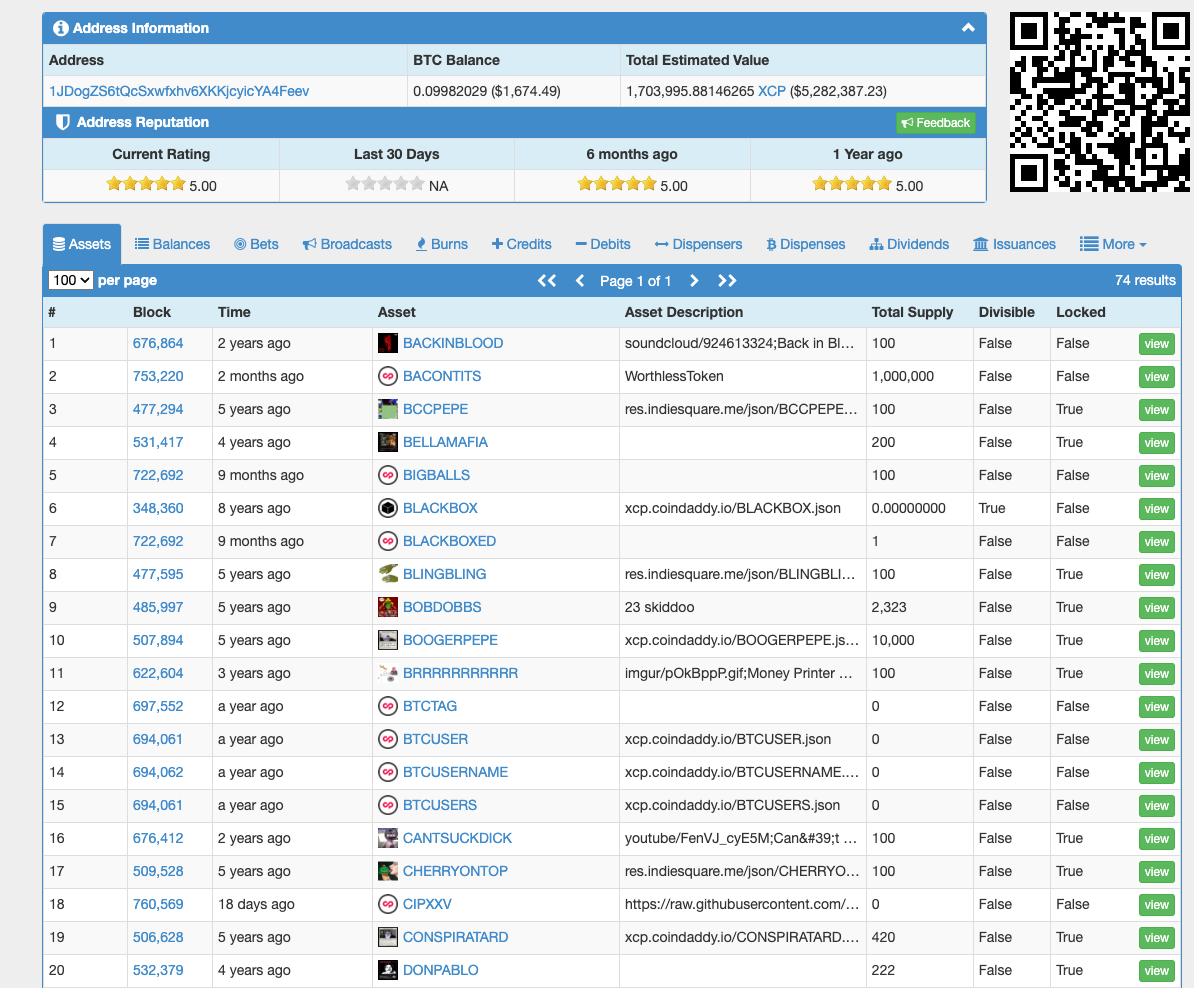The width and height of the screenshot is (1194, 988).
Task: Click the CHERRYONTOP asset icon
Action: [x=388, y=871]
